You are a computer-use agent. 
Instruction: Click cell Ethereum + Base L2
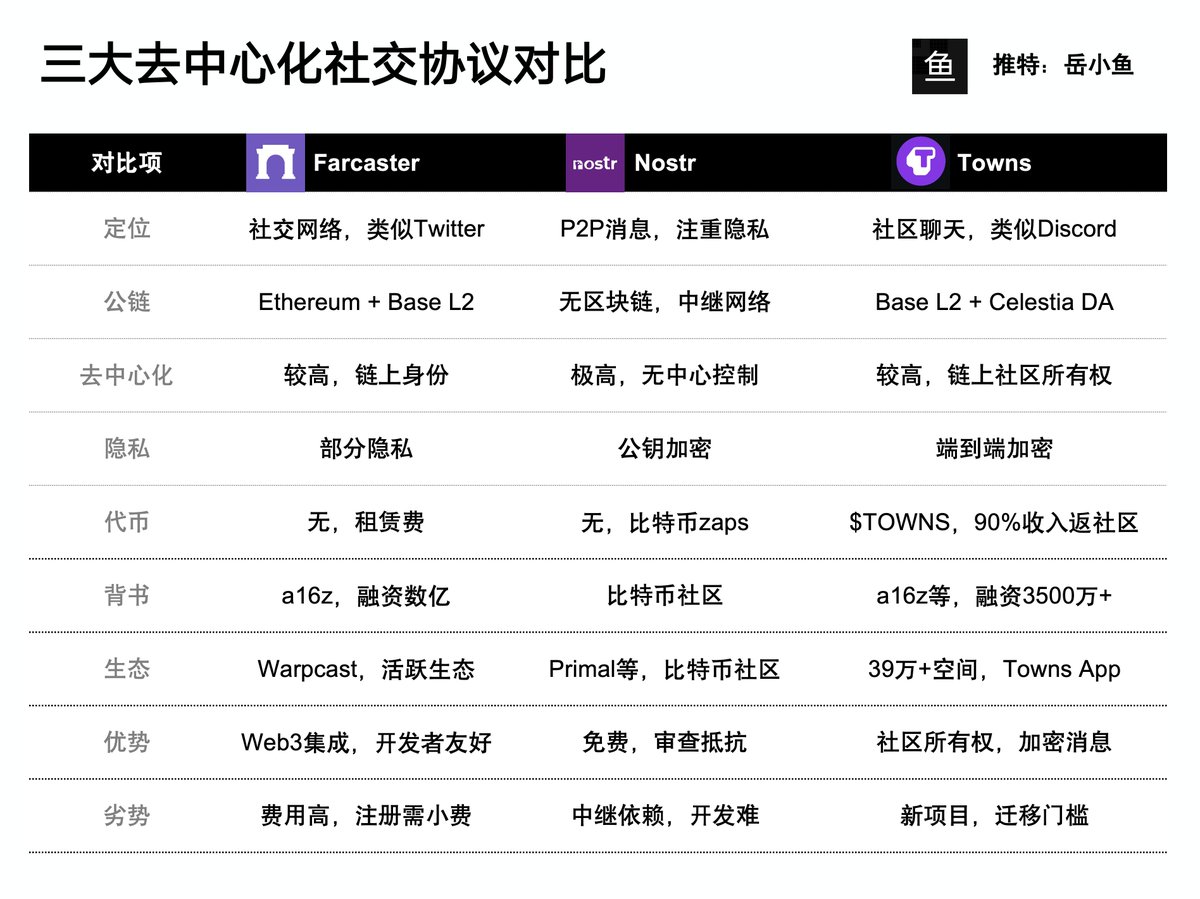pyautogui.click(x=366, y=302)
